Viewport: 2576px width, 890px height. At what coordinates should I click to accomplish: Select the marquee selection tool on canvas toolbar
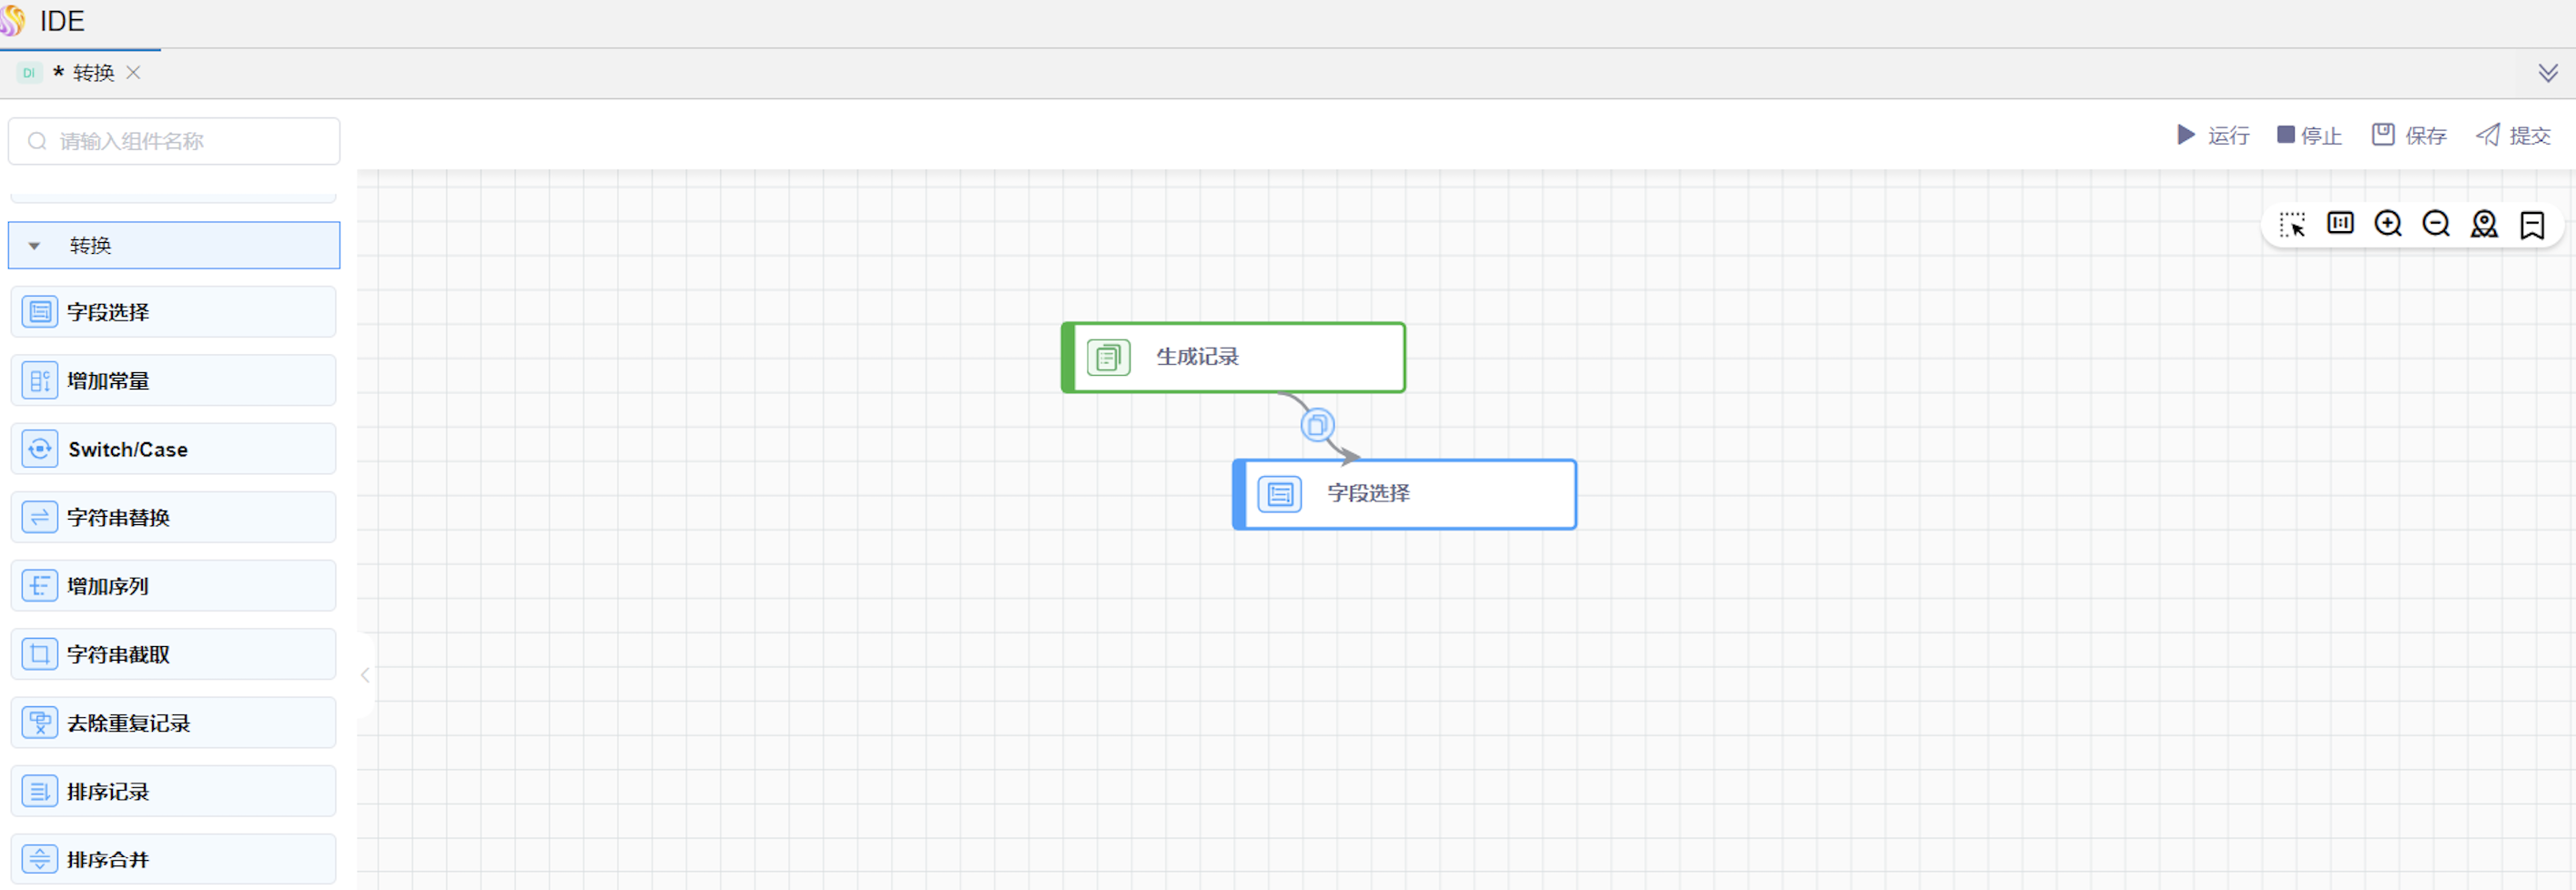[2292, 224]
